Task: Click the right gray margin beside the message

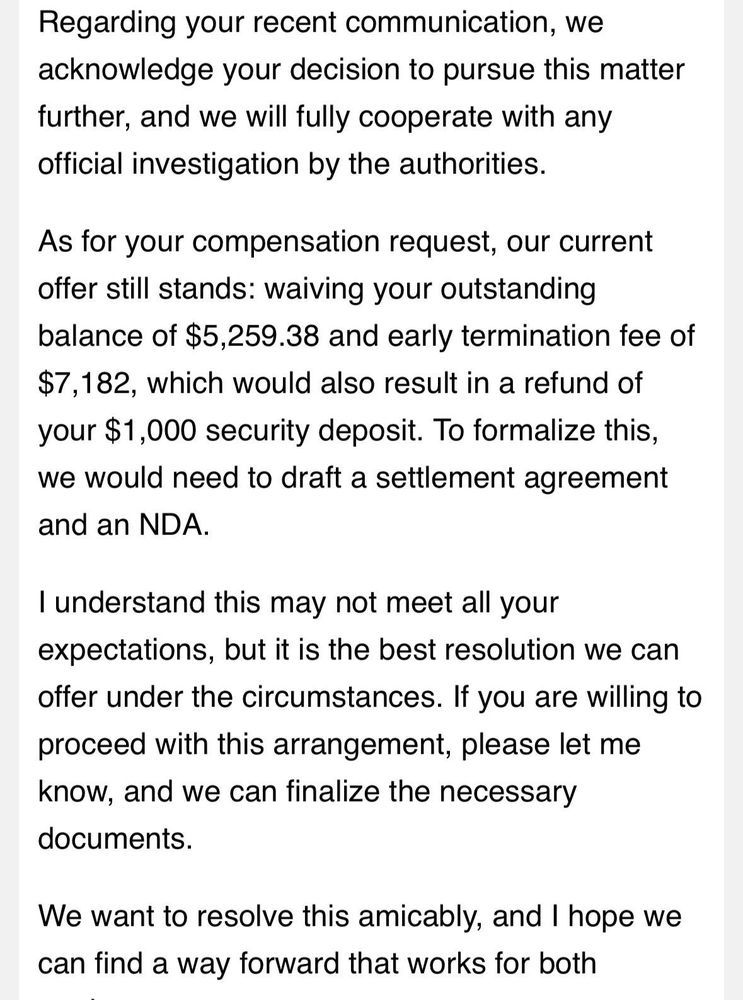Action: pos(733,500)
